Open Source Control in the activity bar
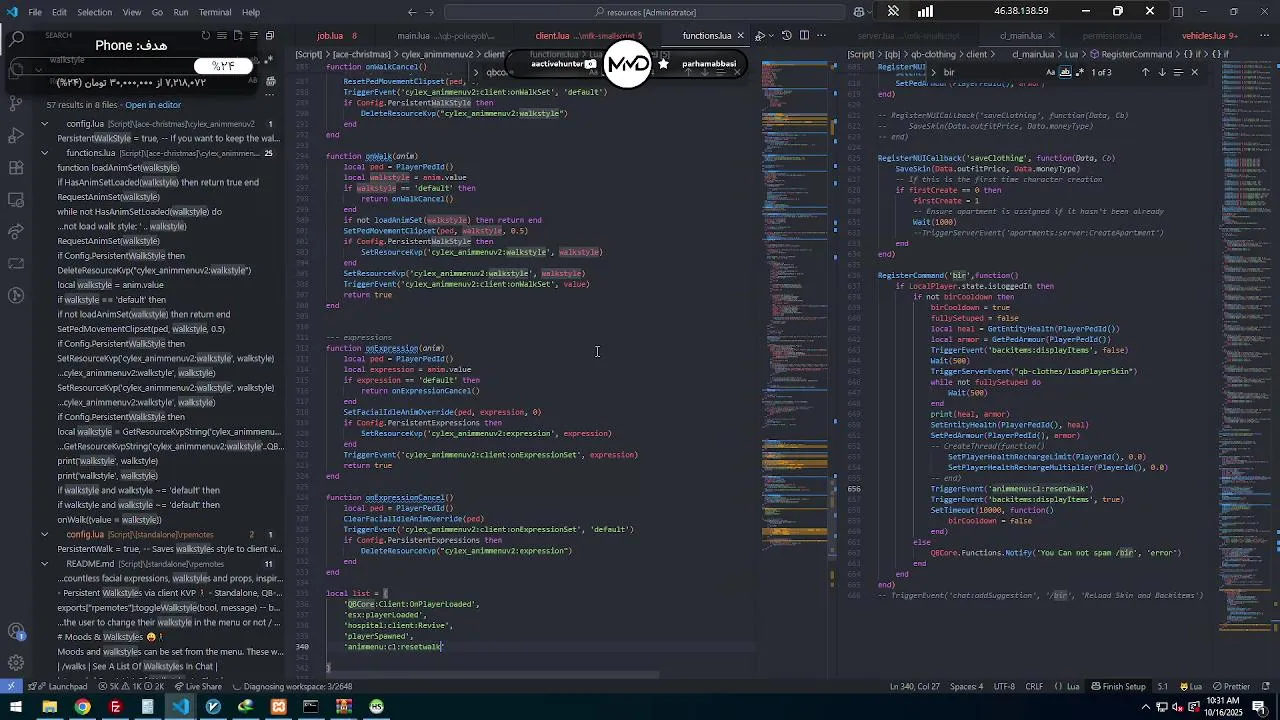Screen dimensions: 1280x720 [x=16, y=103]
